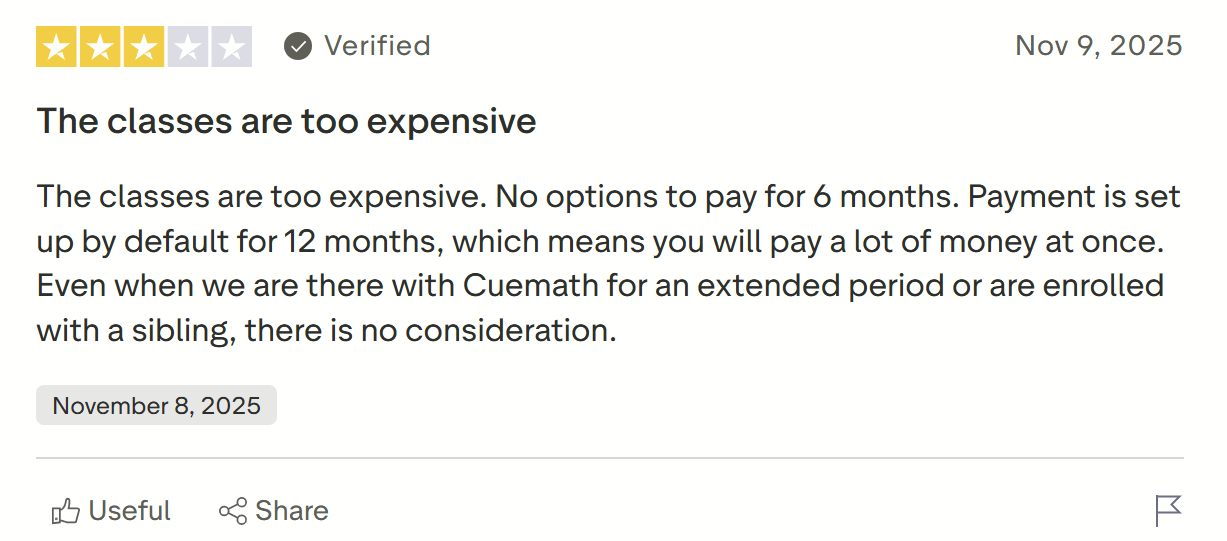This screenshot has height=541, width=1227.
Task: Click the third yellow rating star
Action: (x=144, y=47)
